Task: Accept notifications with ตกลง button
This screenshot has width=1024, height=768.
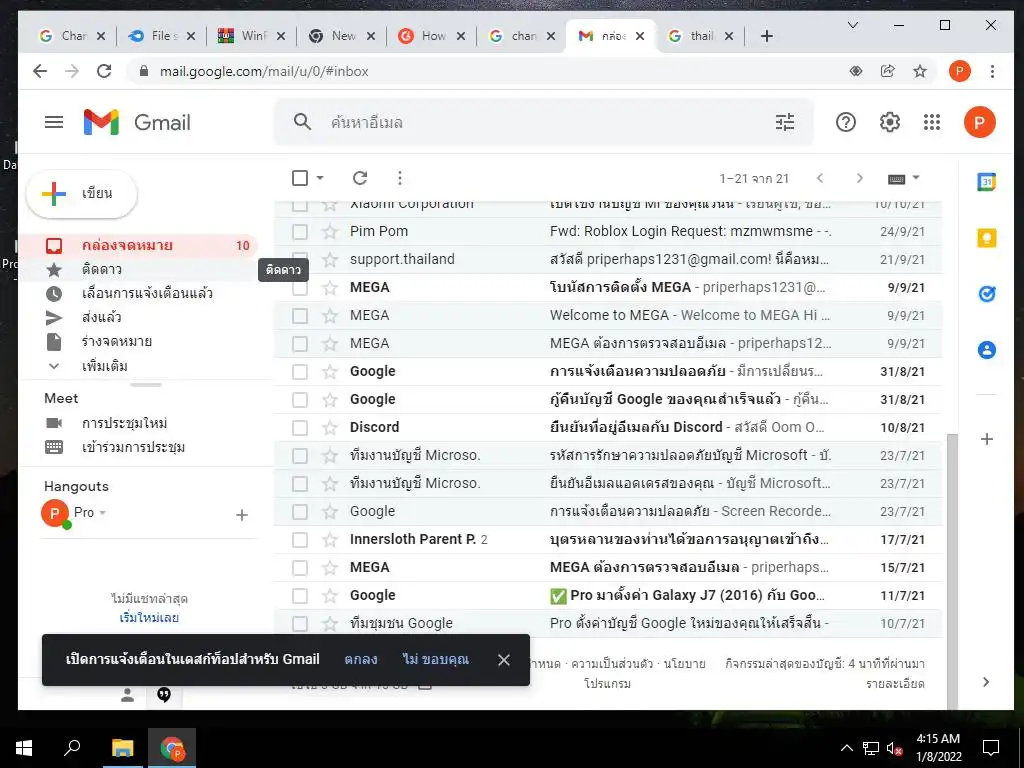Action: tap(360, 660)
